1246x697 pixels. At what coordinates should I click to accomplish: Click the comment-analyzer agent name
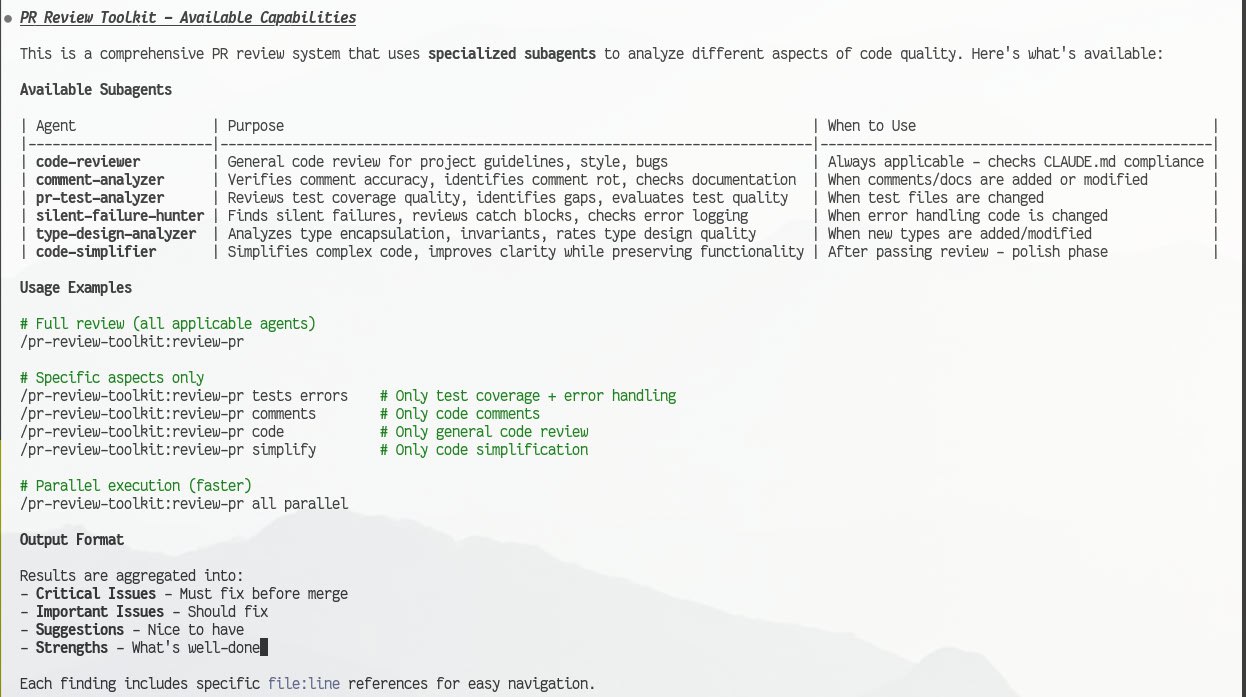pyautogui.click(x=100, y=180)
